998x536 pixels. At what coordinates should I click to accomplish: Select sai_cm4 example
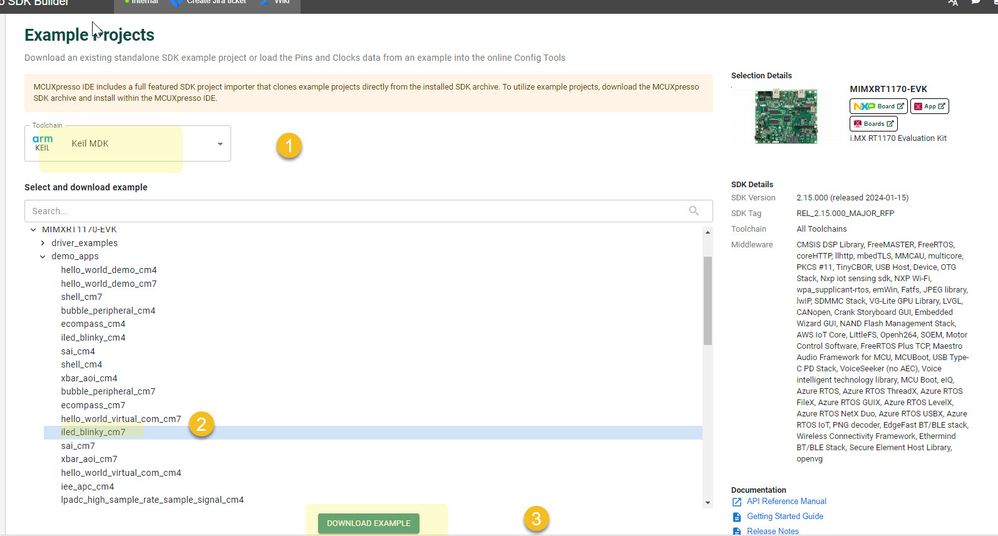point(78,351)
